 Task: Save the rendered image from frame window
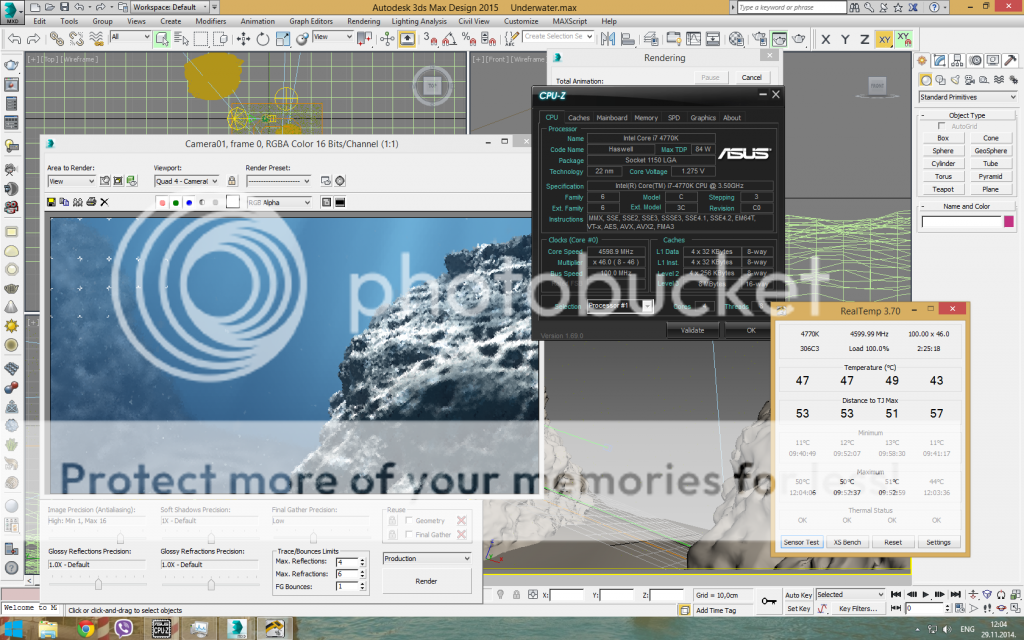(x=51, y=202)
